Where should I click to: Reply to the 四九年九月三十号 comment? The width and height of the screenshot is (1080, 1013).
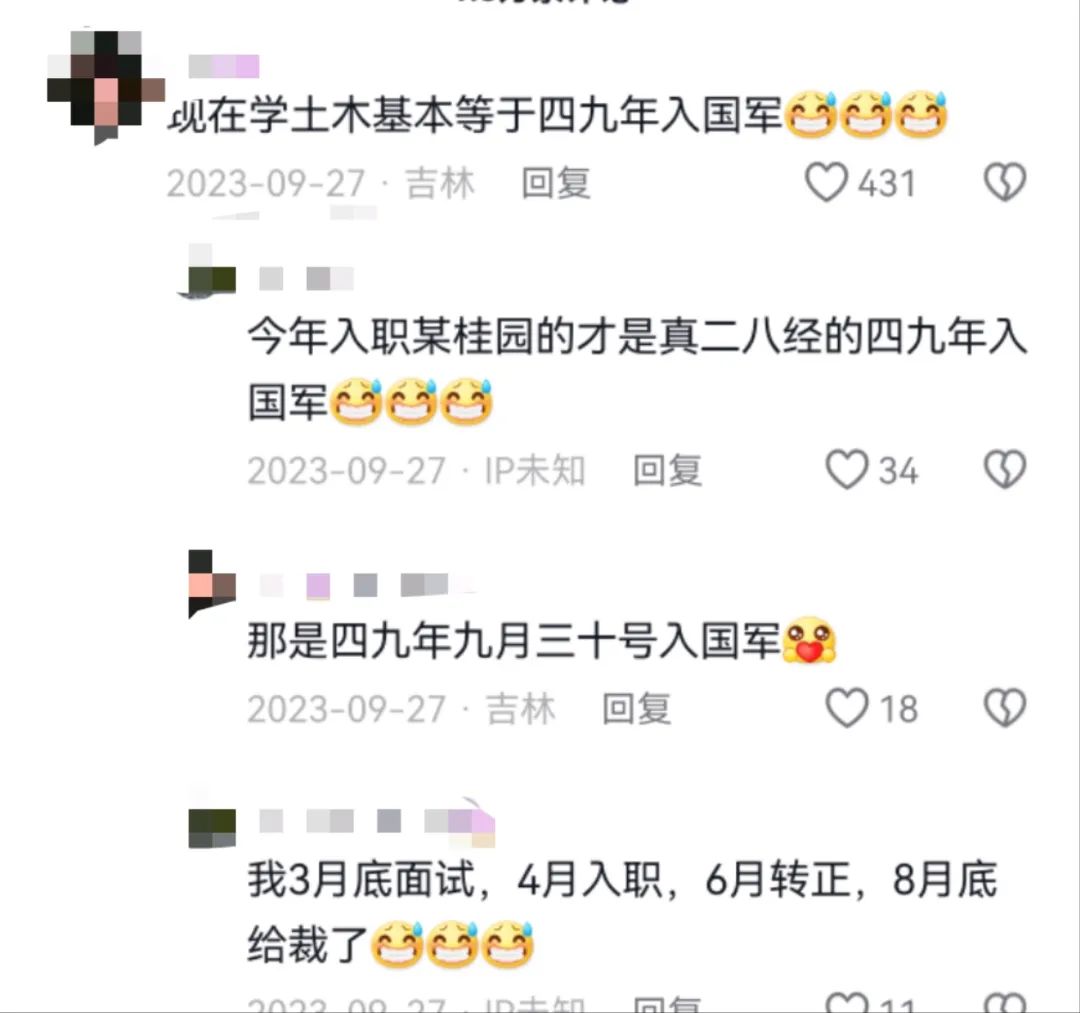636,709
